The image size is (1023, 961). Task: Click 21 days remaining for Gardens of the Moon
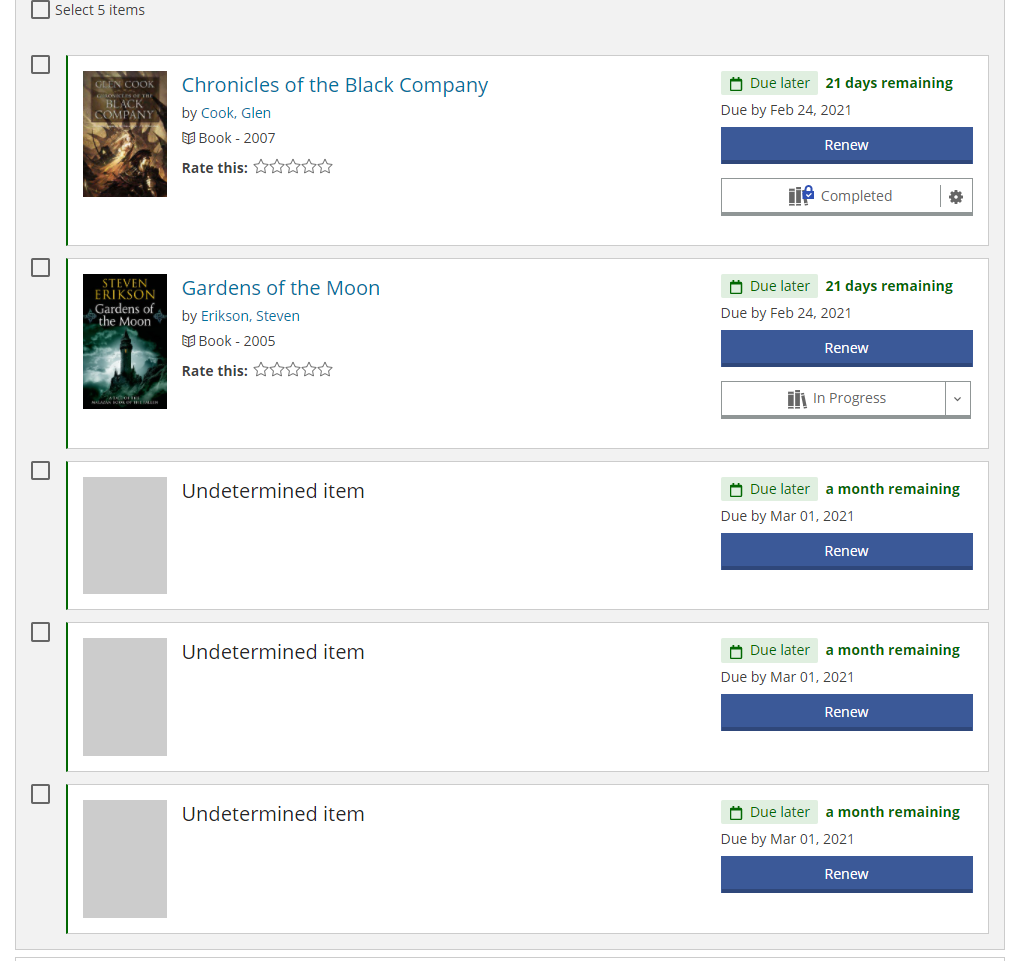889,286
